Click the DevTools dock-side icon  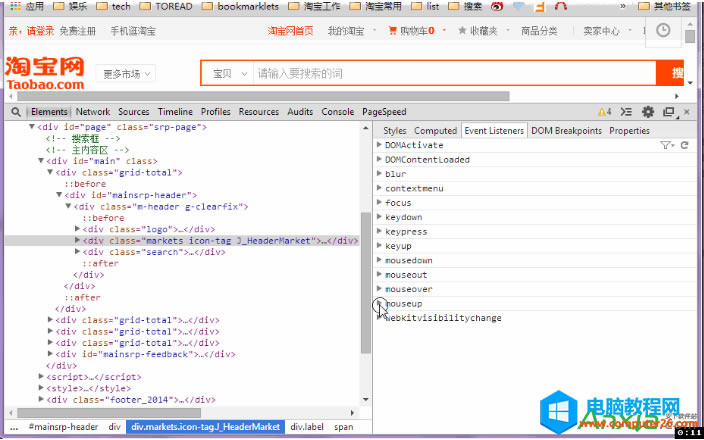(669, 112)
